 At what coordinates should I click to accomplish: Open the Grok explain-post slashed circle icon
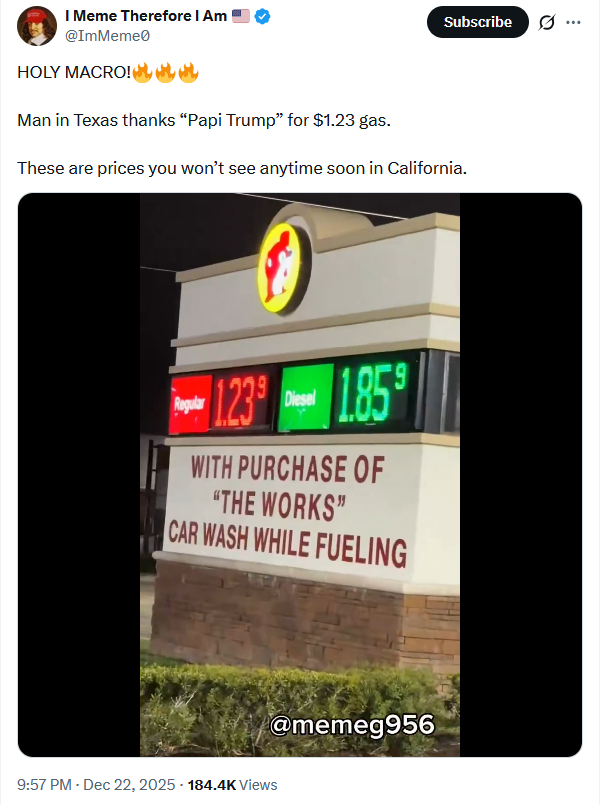tap(547, 22)
